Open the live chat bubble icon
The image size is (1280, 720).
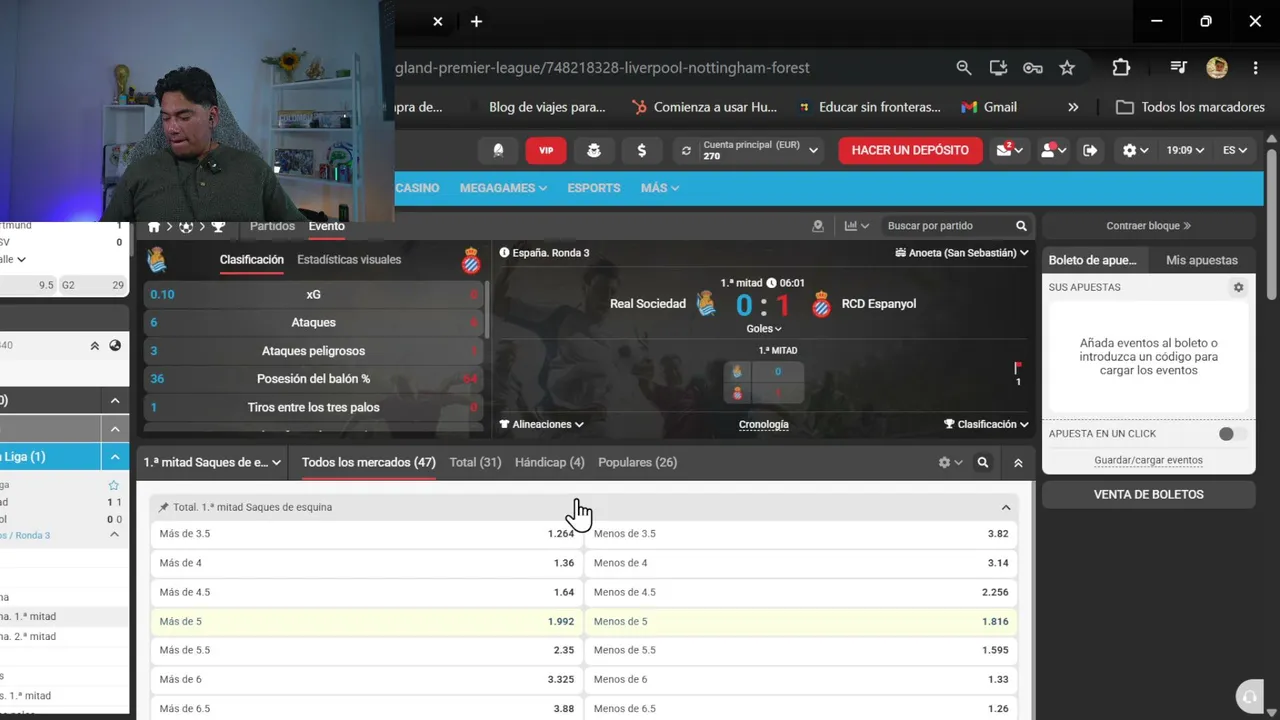click(1248, 697)
